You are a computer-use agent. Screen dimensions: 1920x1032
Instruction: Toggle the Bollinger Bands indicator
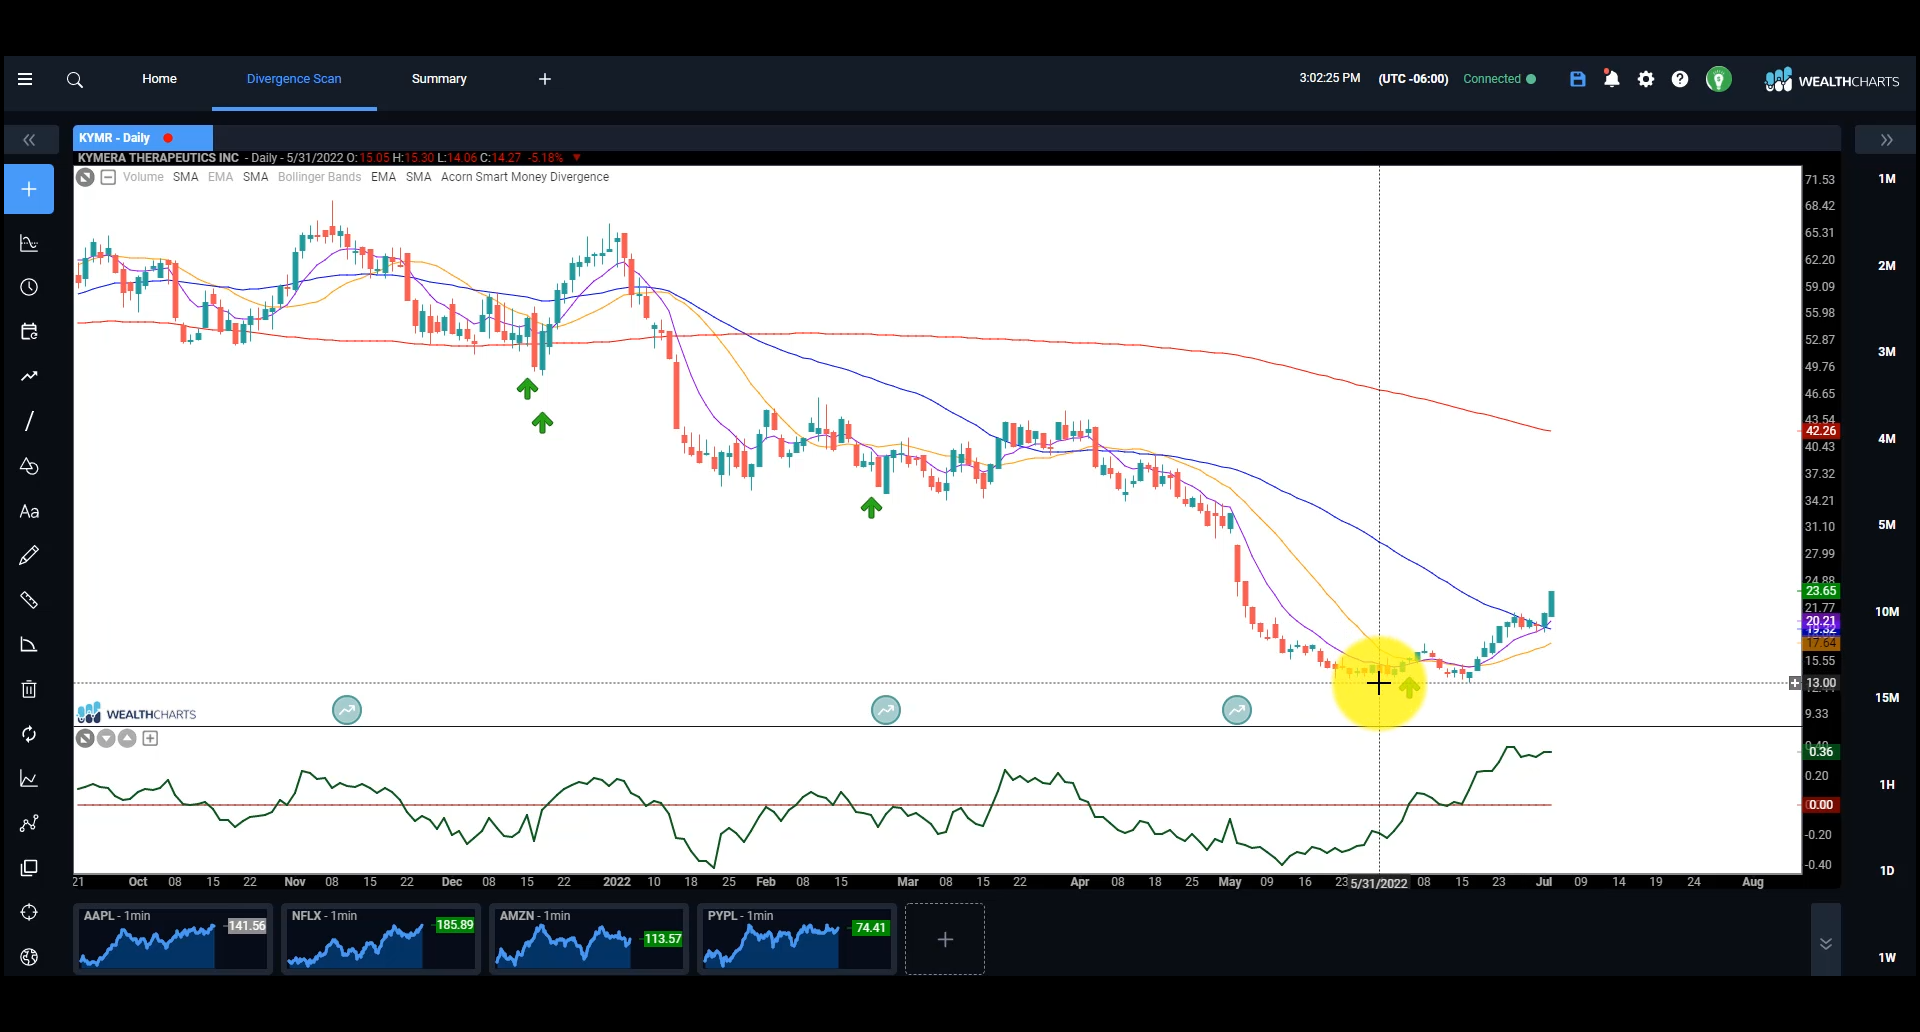coord(319,177)
